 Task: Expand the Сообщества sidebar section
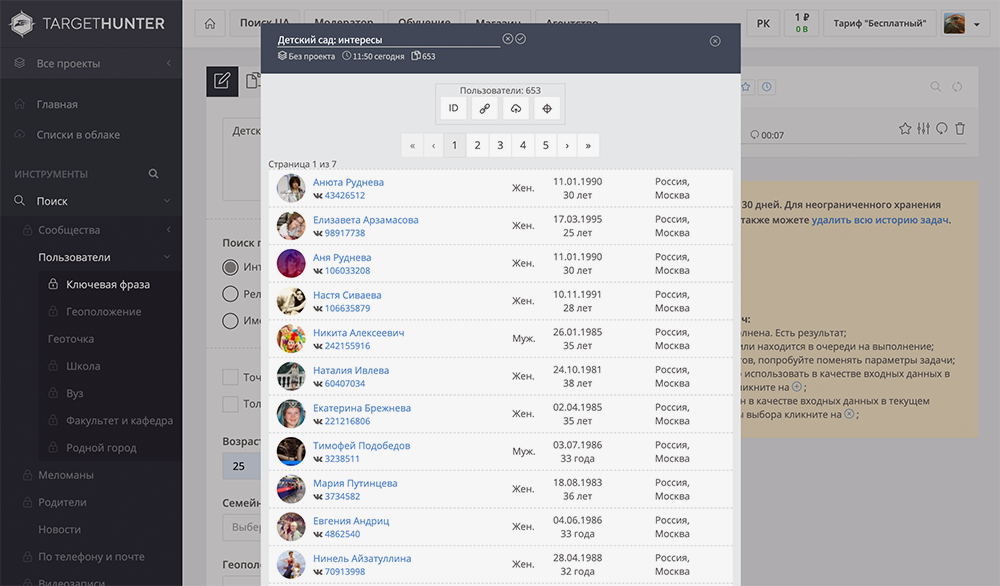[167, 230]
